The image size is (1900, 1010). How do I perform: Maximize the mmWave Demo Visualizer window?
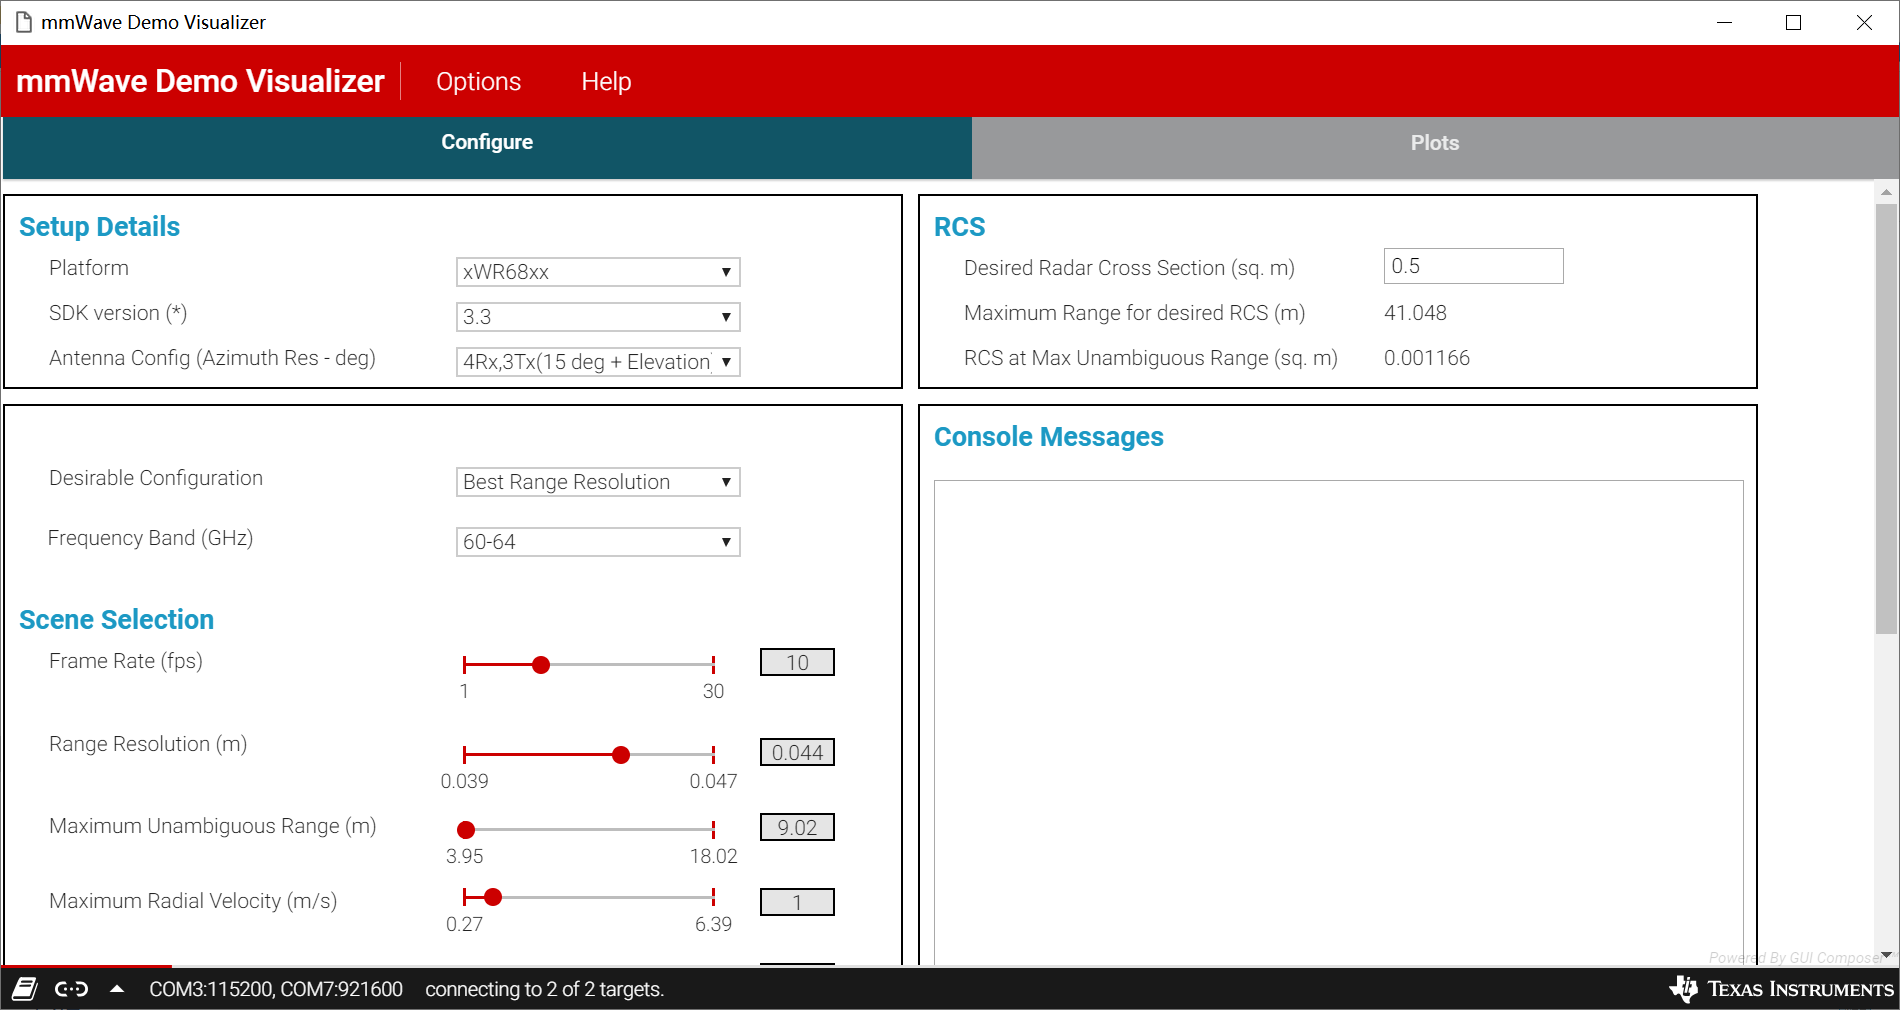tap(1793, 22)
